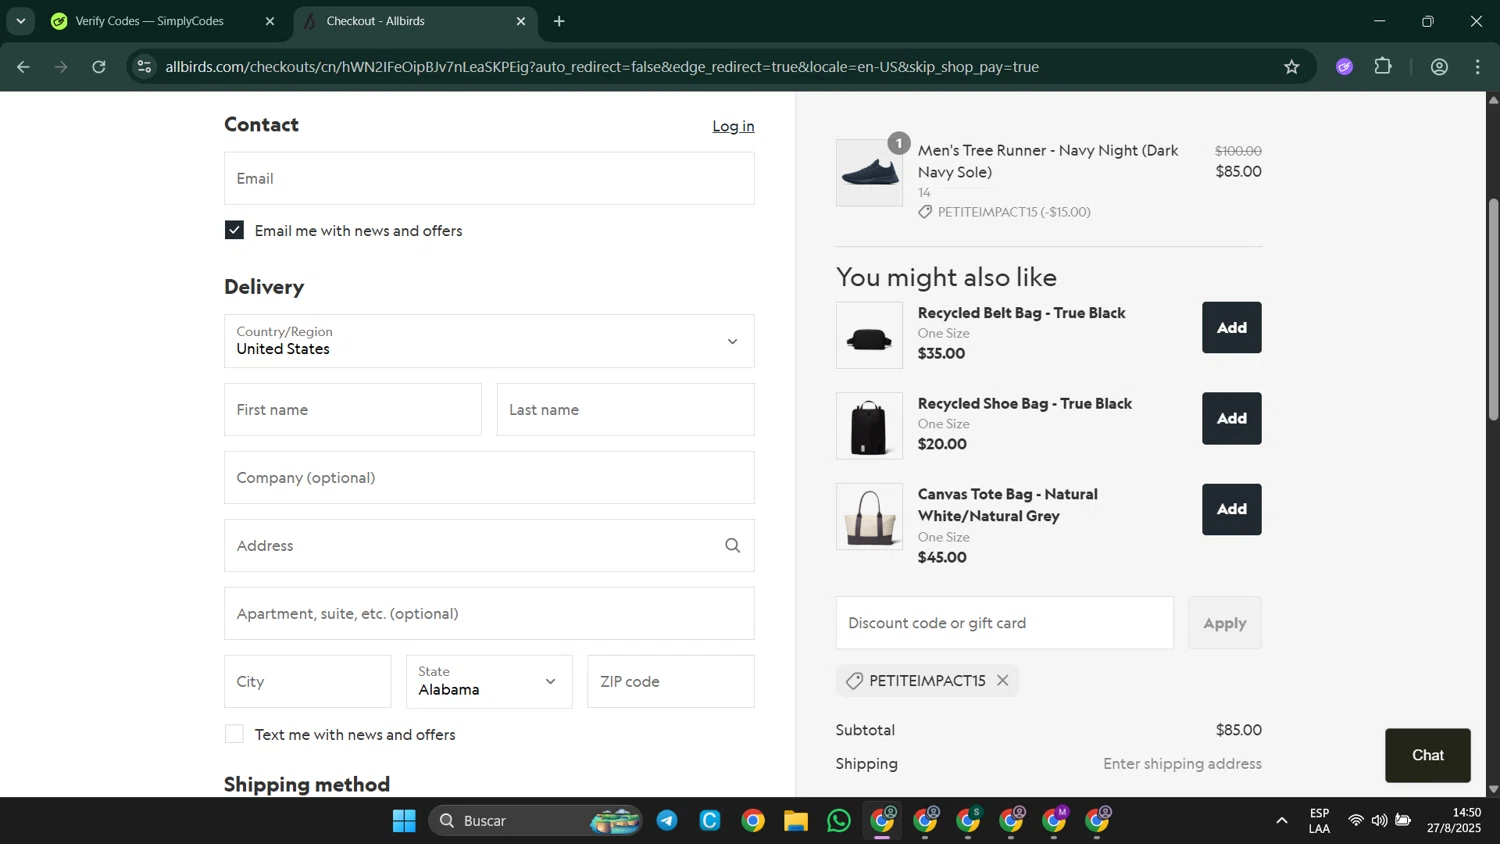This screenshot has height=844, width=1500.
Task: Click the Recycled Belt Bag thumbnail
Action: coord(869,335)
